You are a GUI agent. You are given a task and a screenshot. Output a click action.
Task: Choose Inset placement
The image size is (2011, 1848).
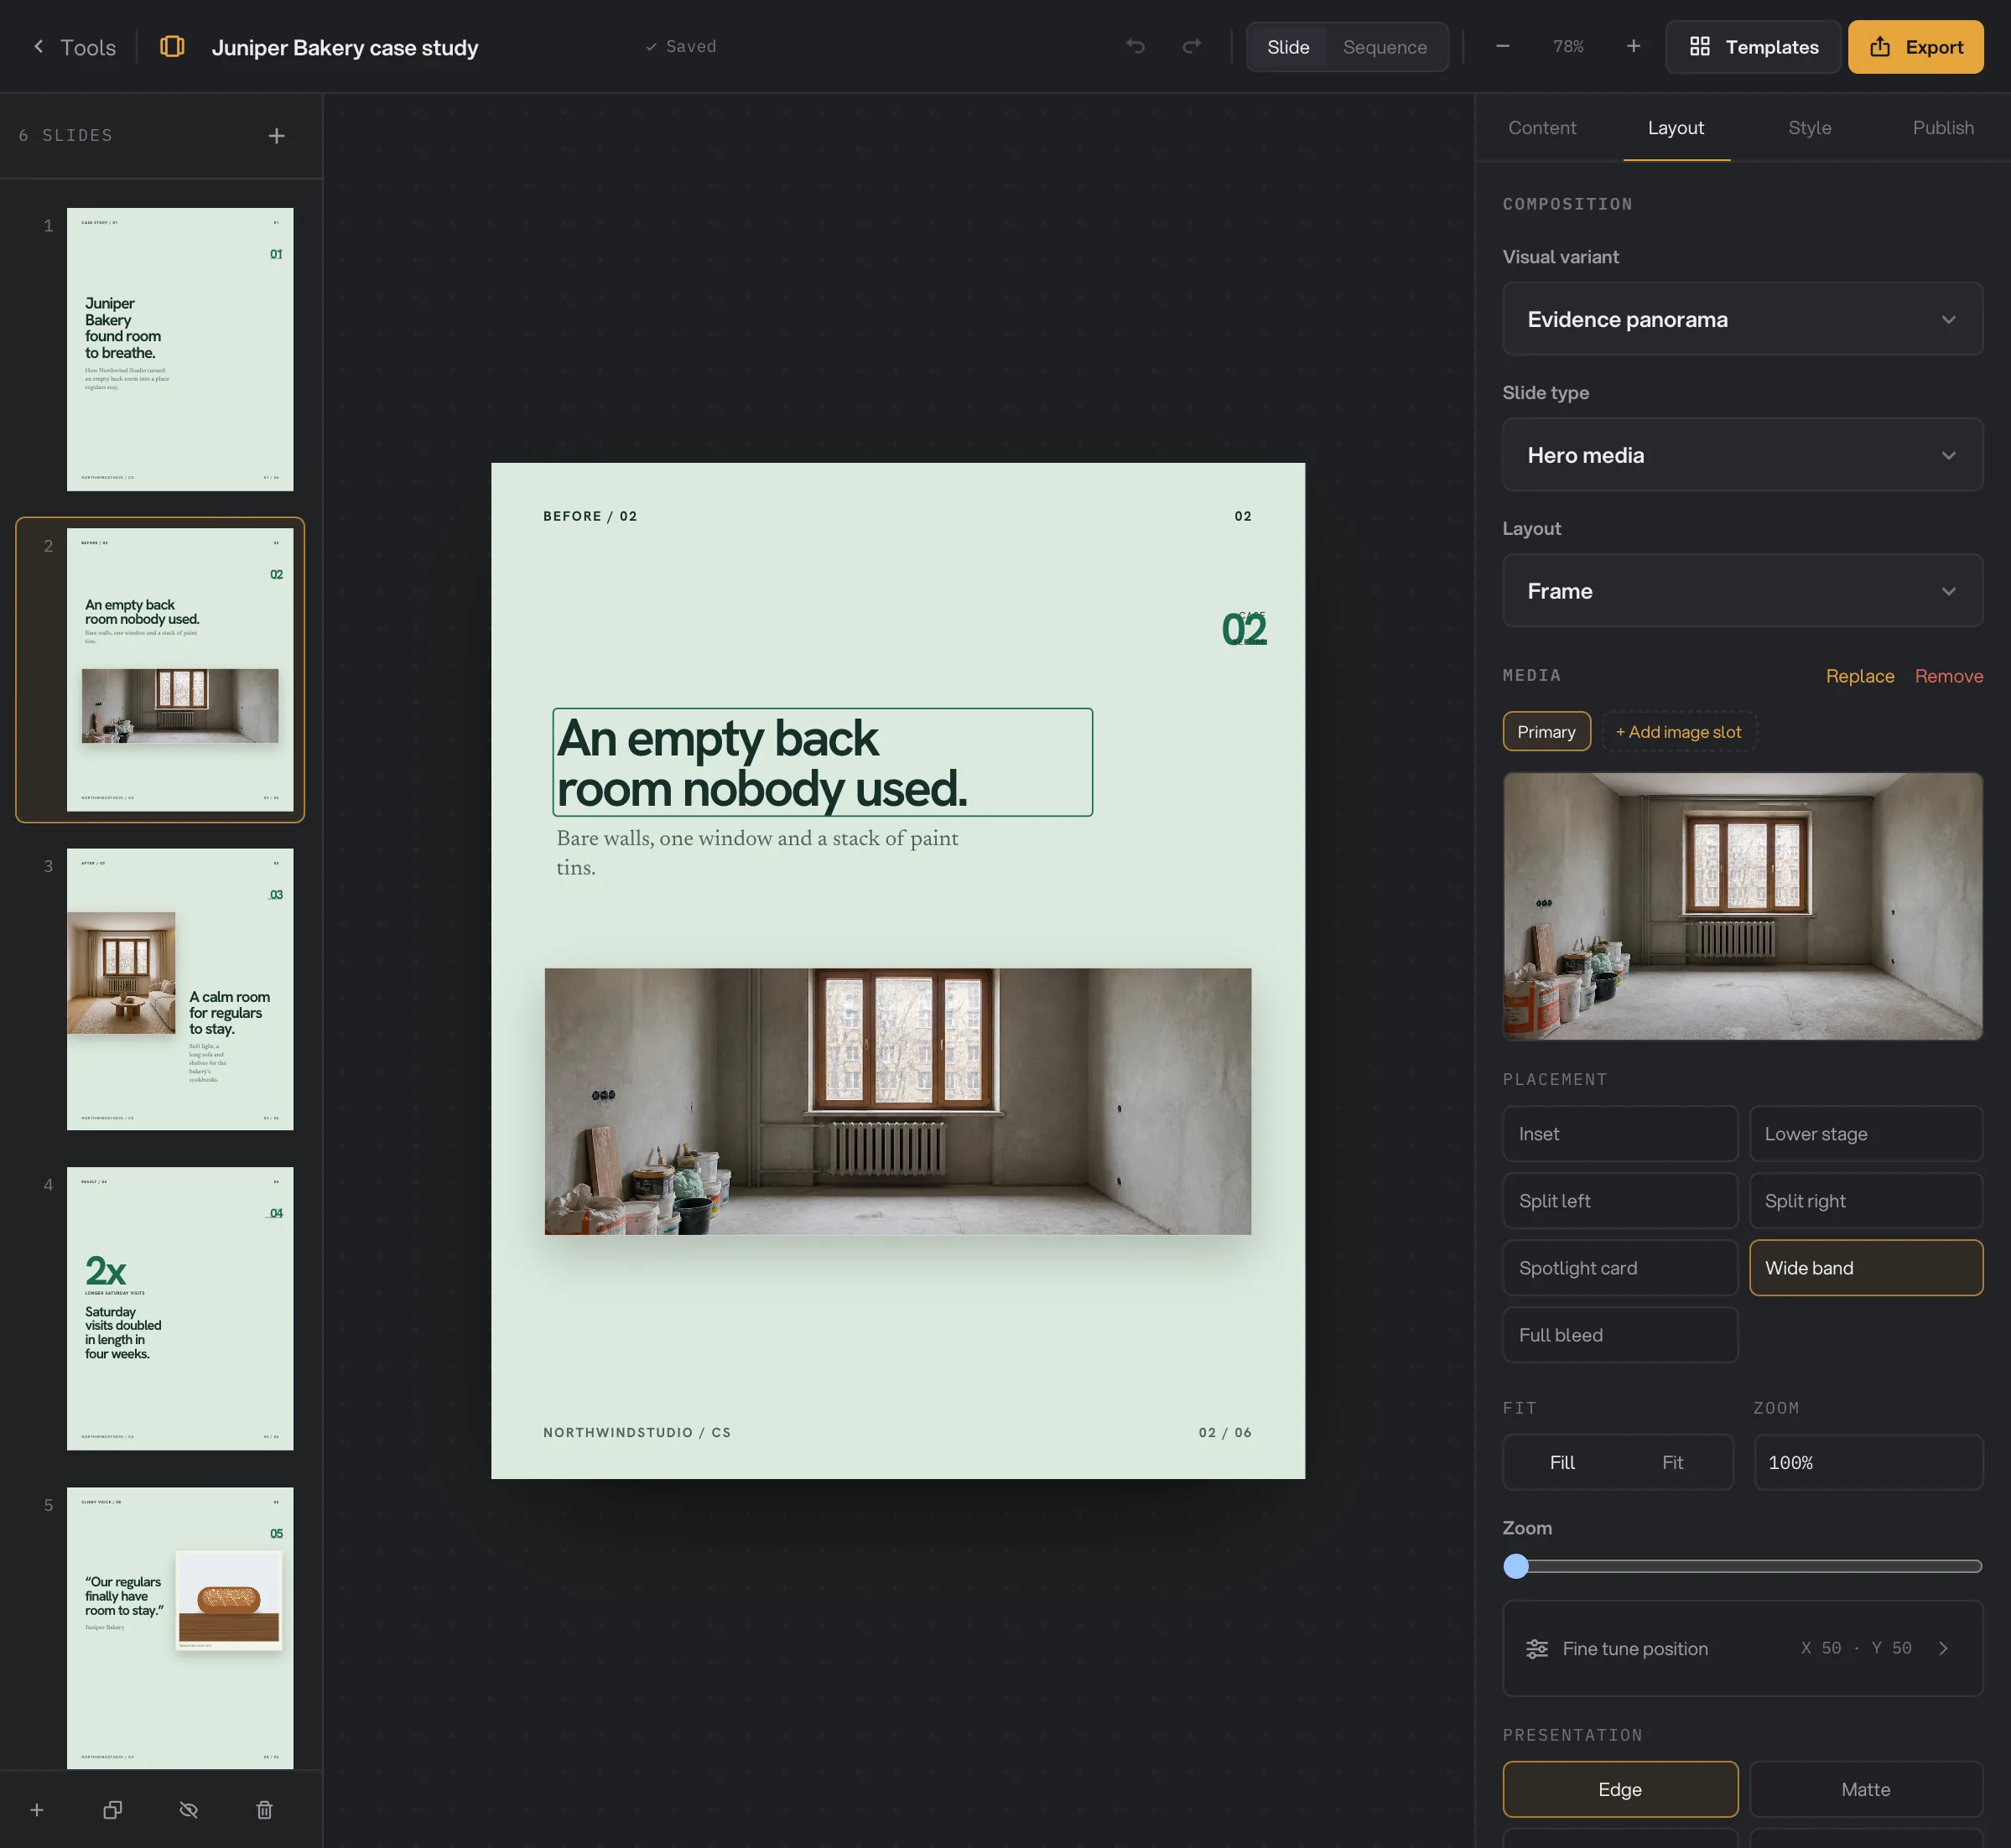coord(1619,1134)
